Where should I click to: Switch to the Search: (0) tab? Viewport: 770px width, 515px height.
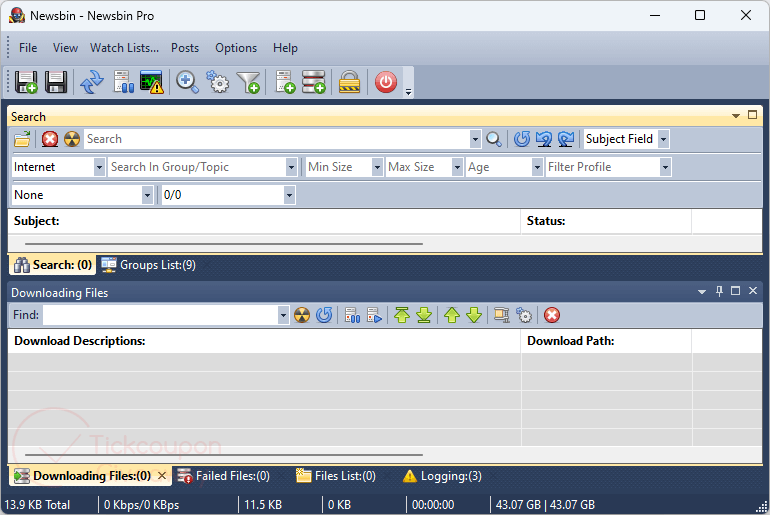click(53, 265)
